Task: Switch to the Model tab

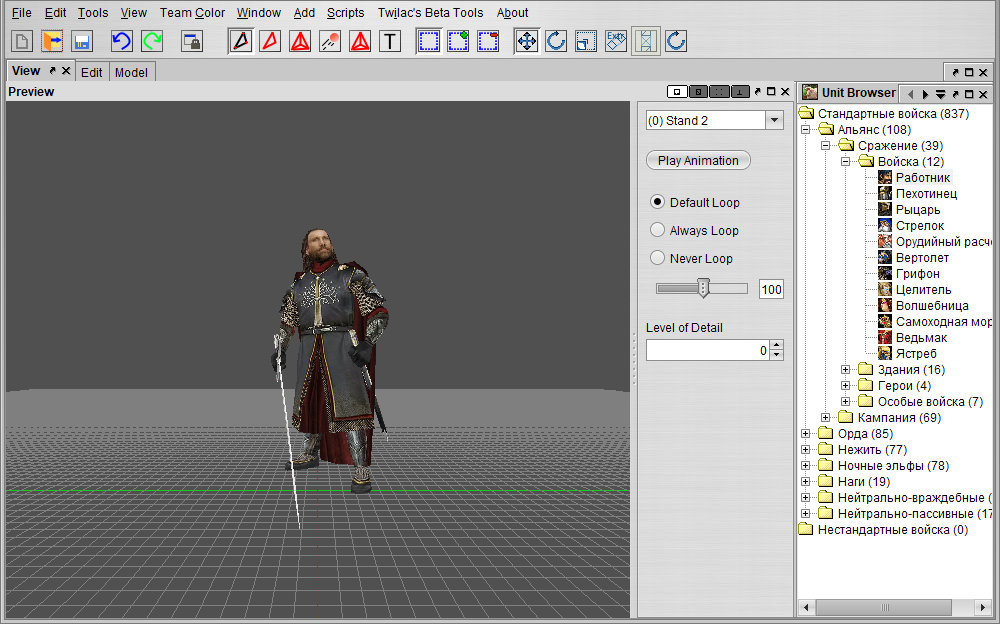Action: 131,72
